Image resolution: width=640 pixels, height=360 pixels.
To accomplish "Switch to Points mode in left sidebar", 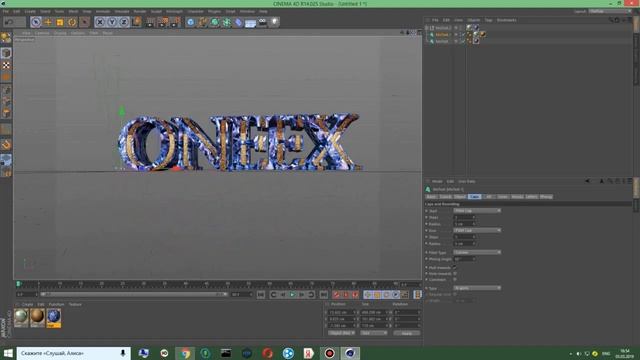I will click(6, 90).
